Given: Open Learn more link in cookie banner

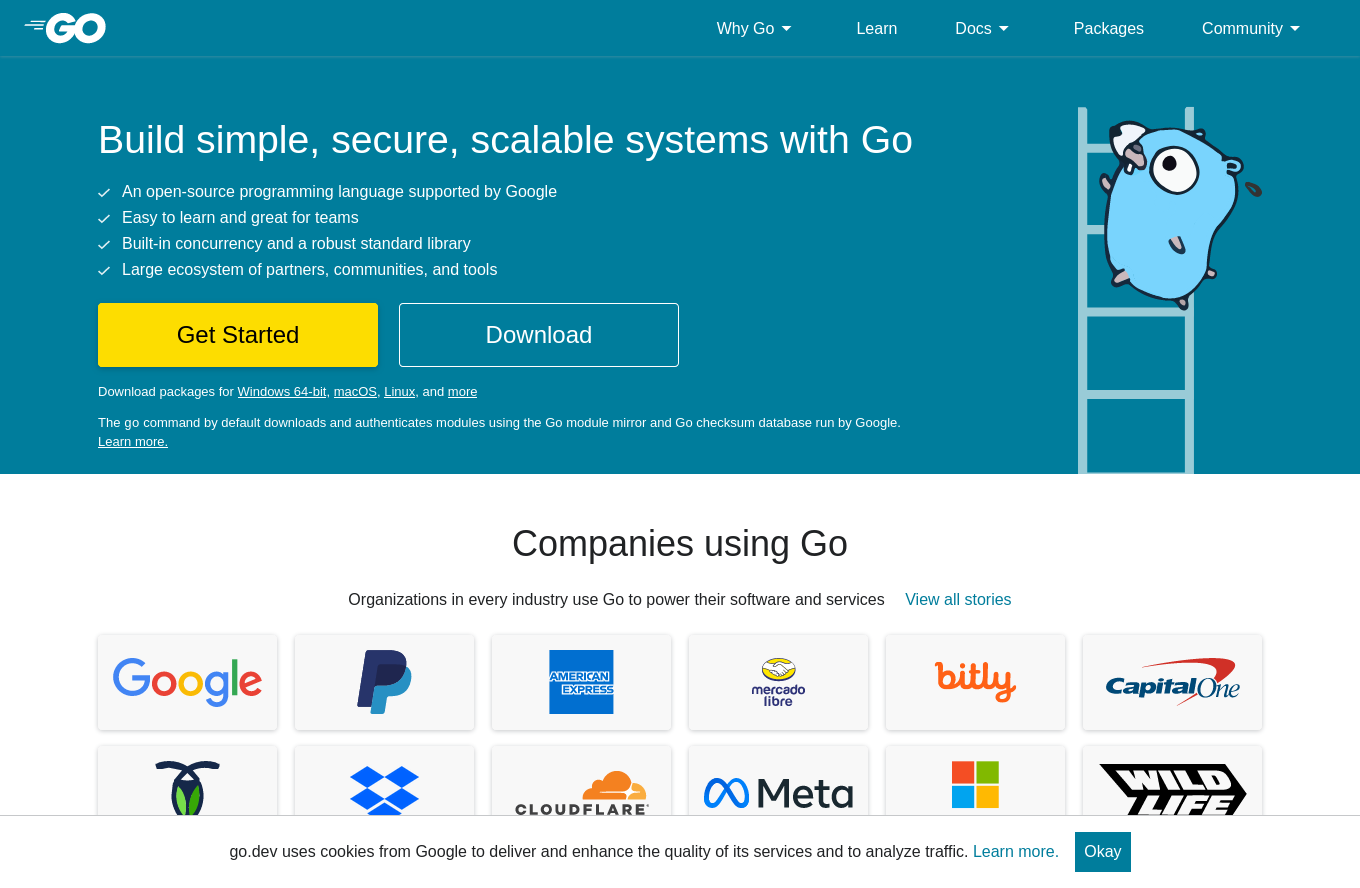Looking at the screenshot, I should click(1016, 852).
